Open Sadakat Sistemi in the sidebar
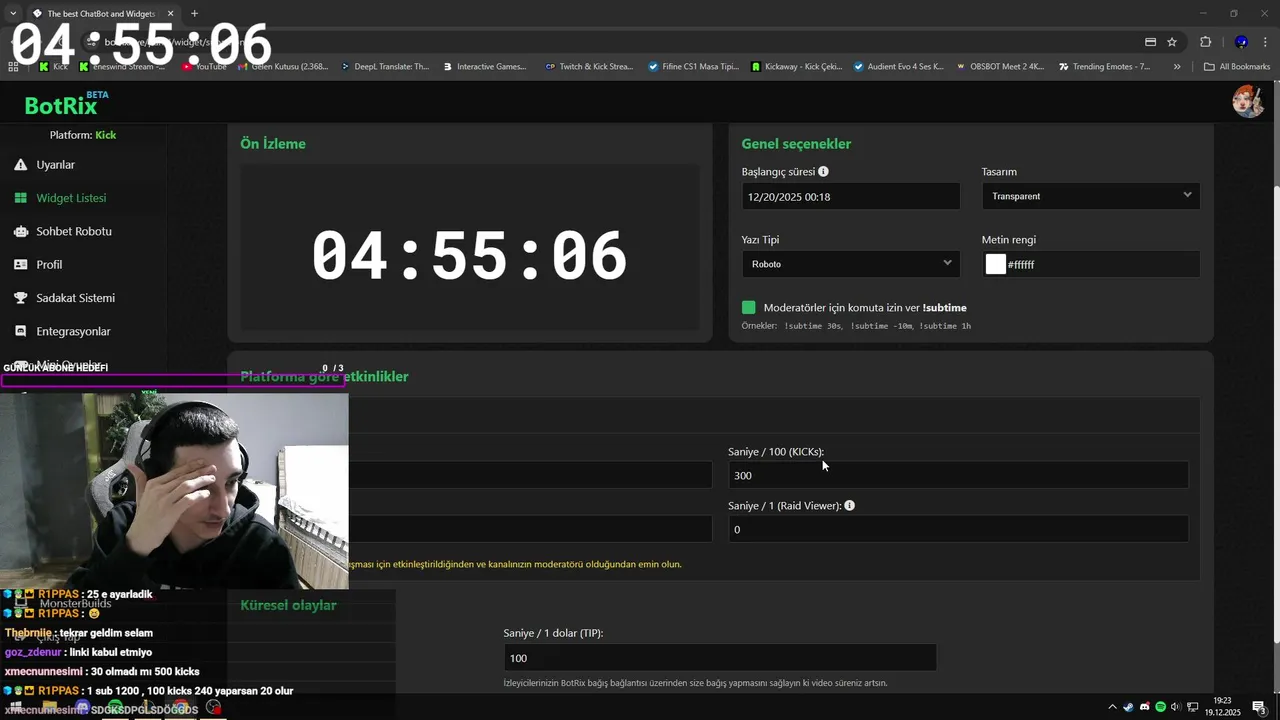 (x=75, y=298)
